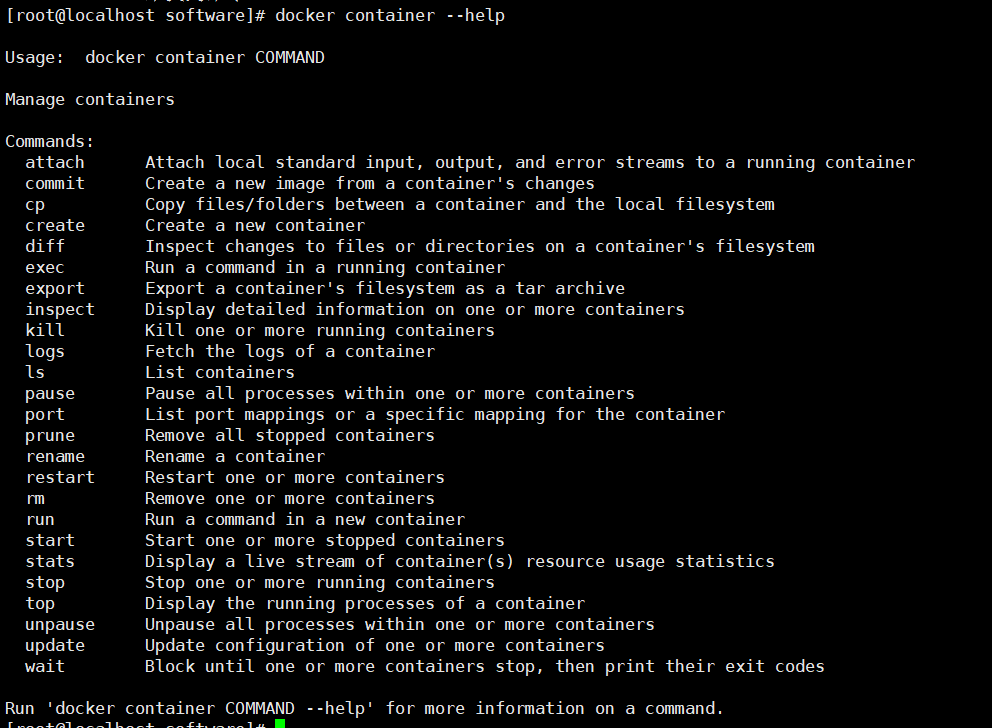The width and height of the screenshot is (992, 728).
Task: Click the green terminal cursor block
Action: 280,723
